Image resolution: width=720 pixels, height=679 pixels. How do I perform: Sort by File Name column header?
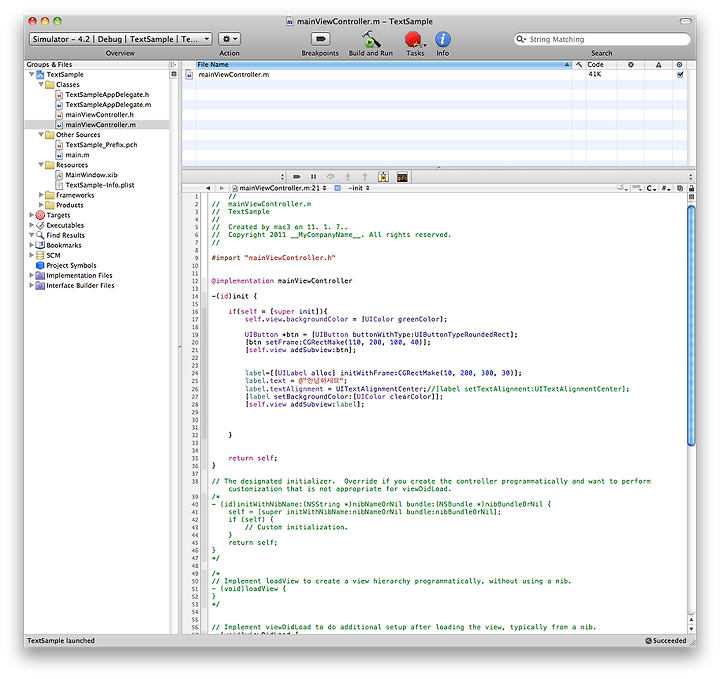pos(383,65)
